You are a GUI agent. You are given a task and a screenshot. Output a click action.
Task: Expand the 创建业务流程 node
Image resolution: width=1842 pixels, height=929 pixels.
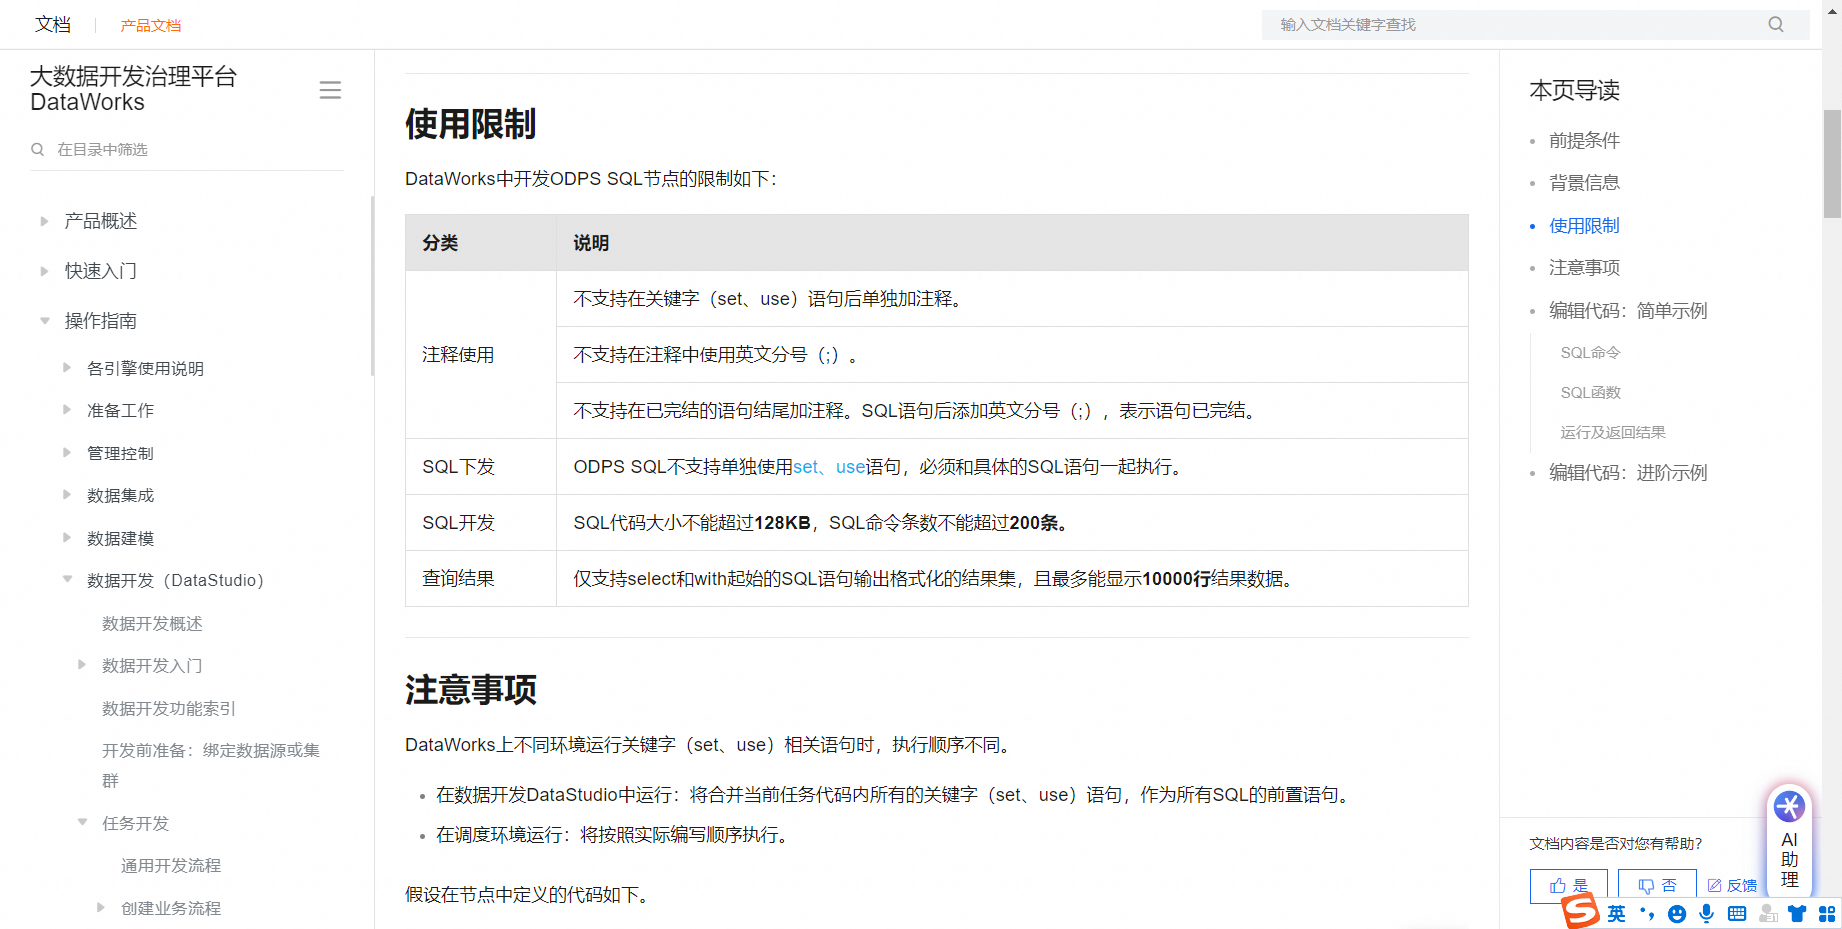(x=101, y=908)
